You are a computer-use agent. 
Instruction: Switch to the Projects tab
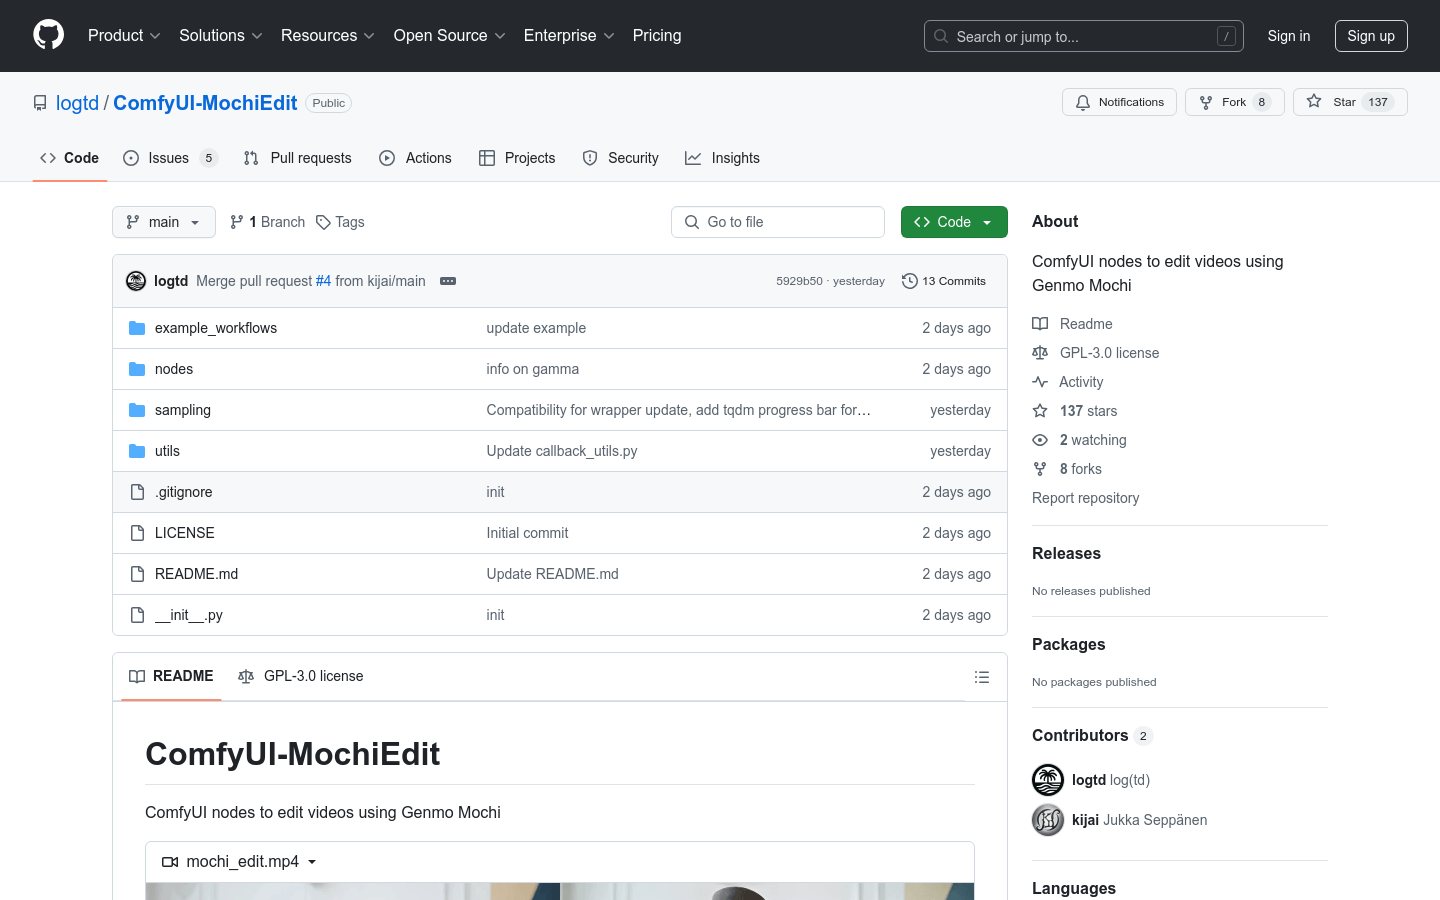pos(517,158)
